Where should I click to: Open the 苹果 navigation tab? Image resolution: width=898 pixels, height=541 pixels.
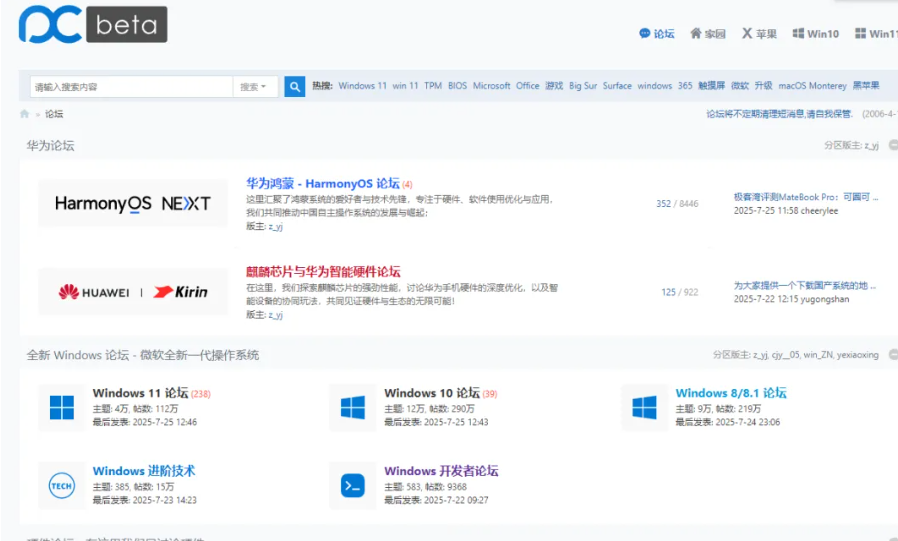[759, 34]
